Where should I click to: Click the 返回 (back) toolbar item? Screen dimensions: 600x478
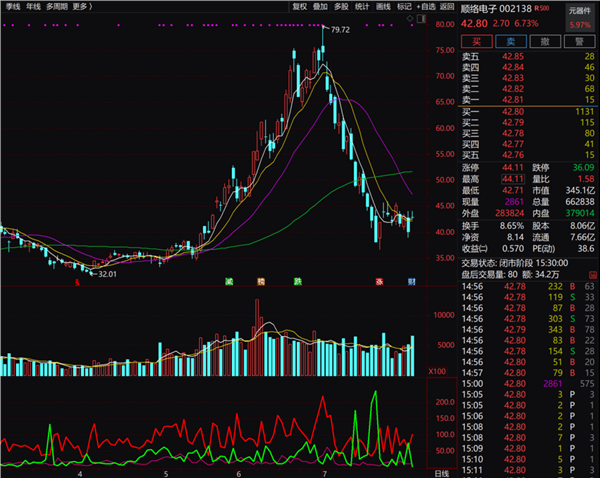447,7
